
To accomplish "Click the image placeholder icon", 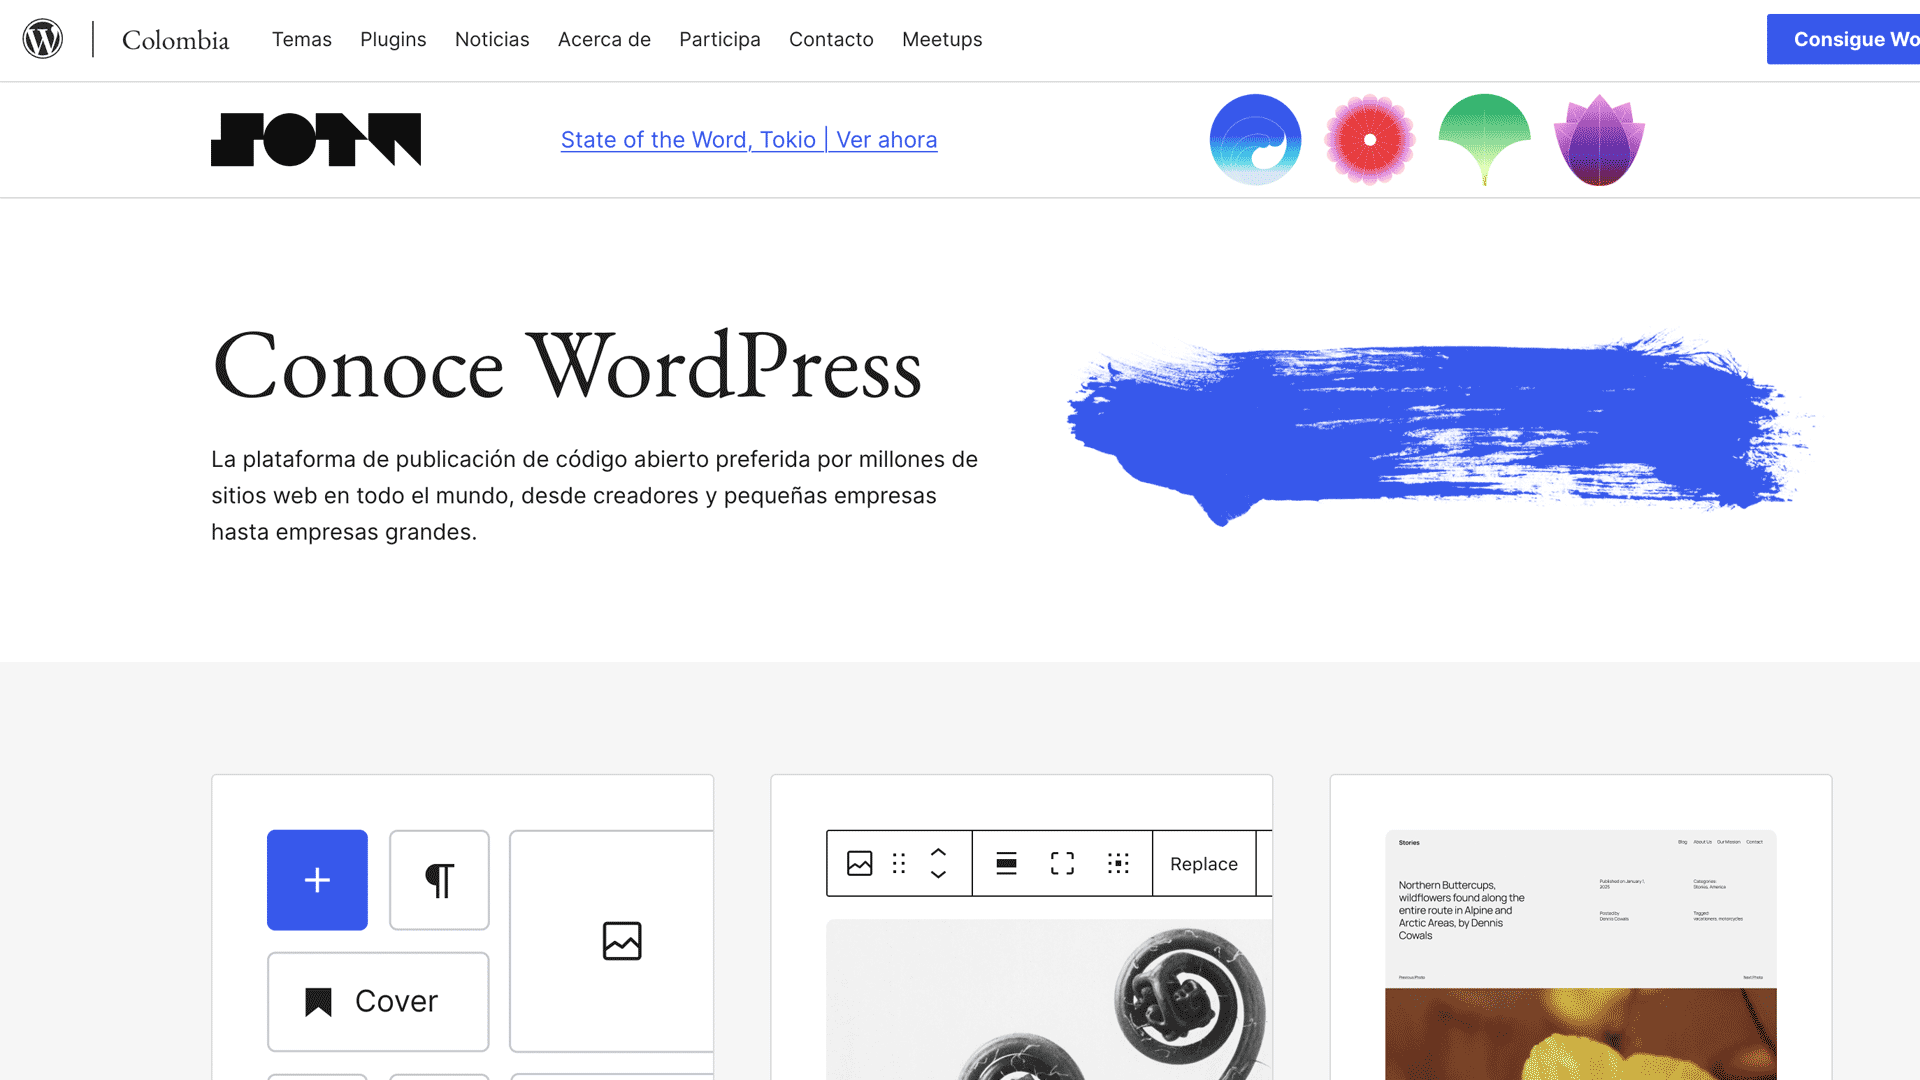I will click(621, 940).
